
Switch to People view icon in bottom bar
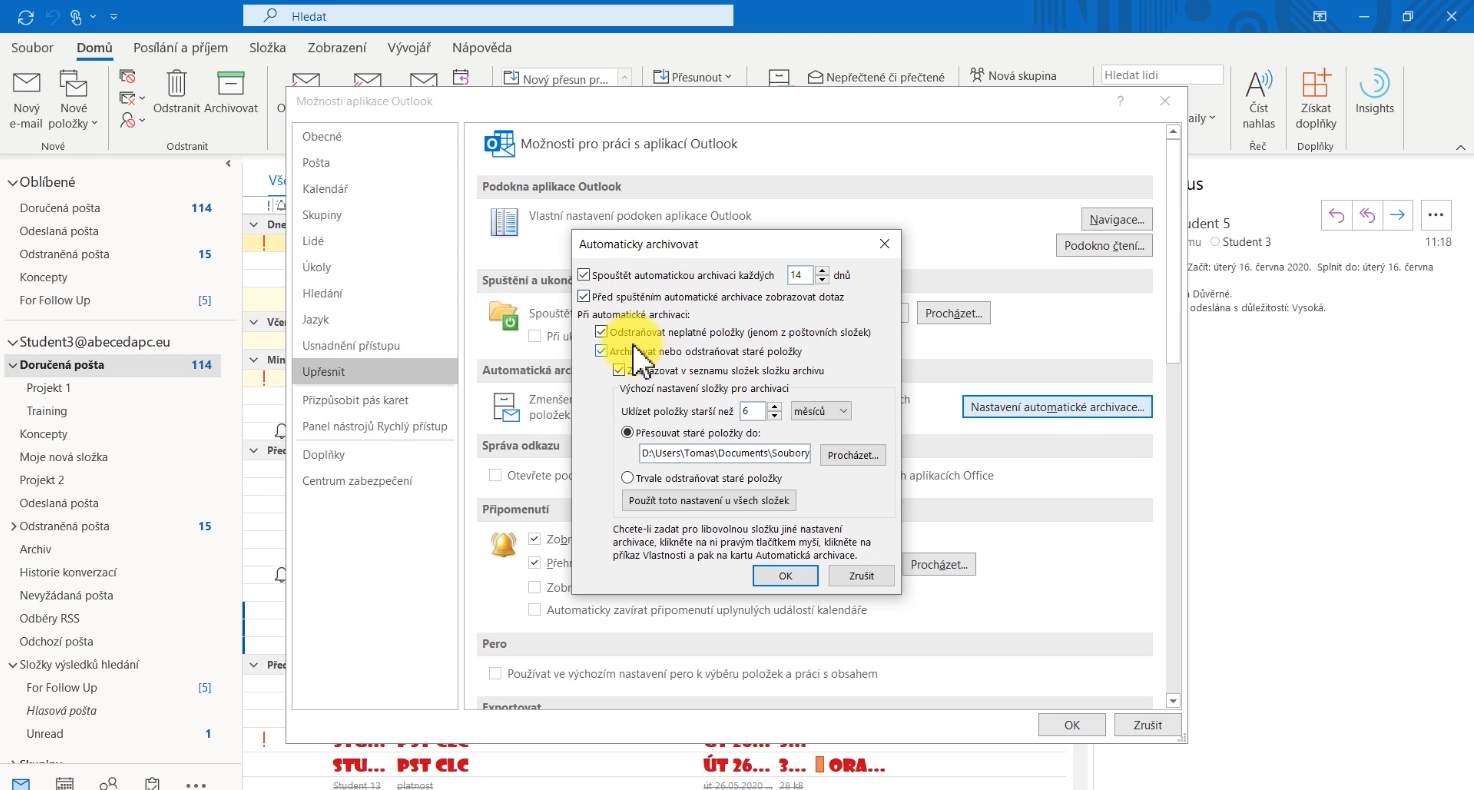[109, 783]
